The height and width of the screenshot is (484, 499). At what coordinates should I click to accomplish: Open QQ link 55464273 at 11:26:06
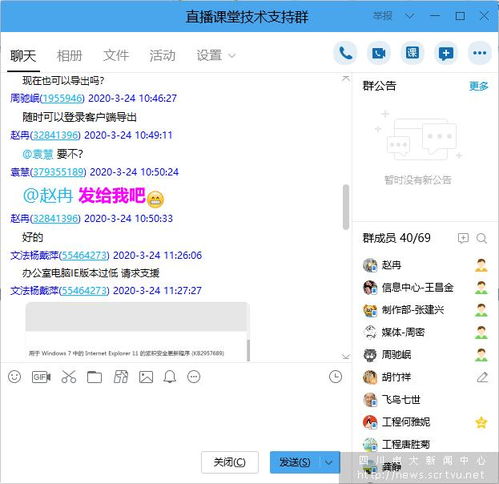pyautogui.click(x=84, y=255)
